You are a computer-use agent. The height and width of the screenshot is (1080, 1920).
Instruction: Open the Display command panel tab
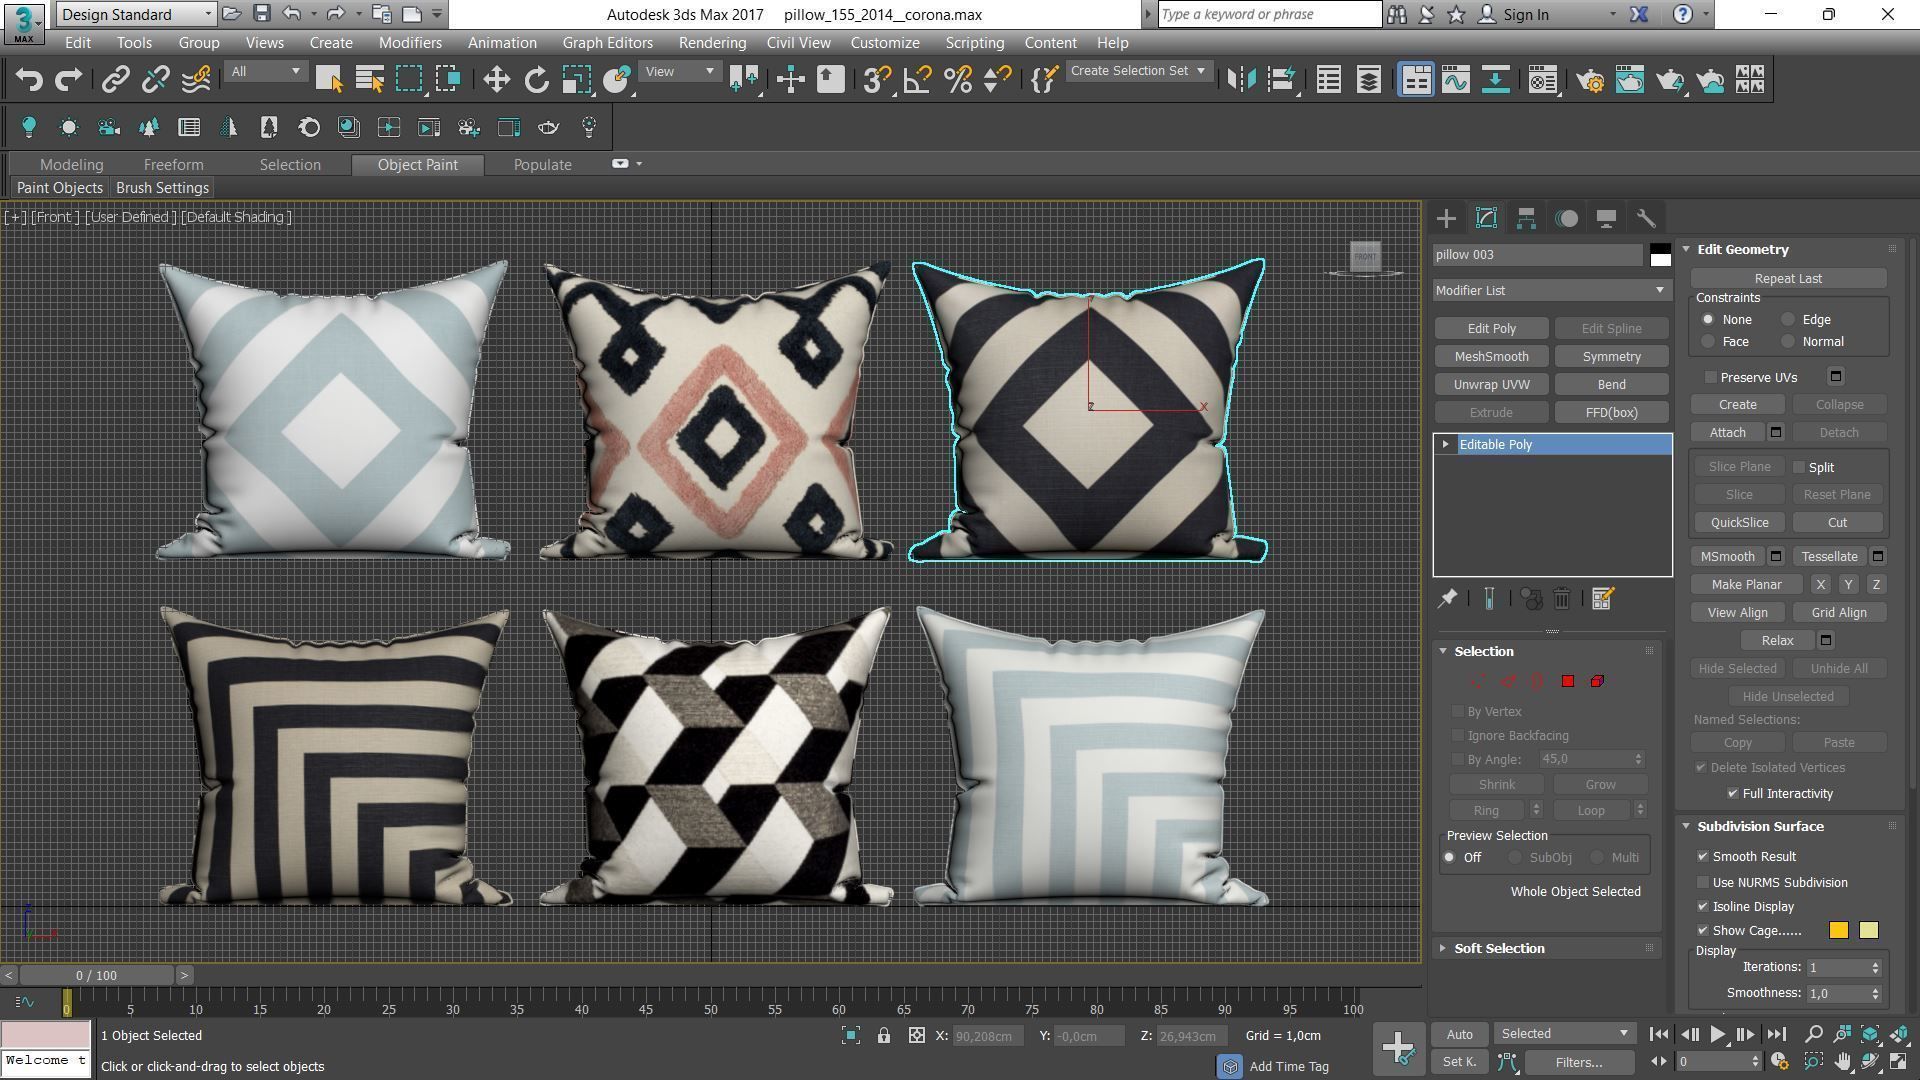(1606, 218)
